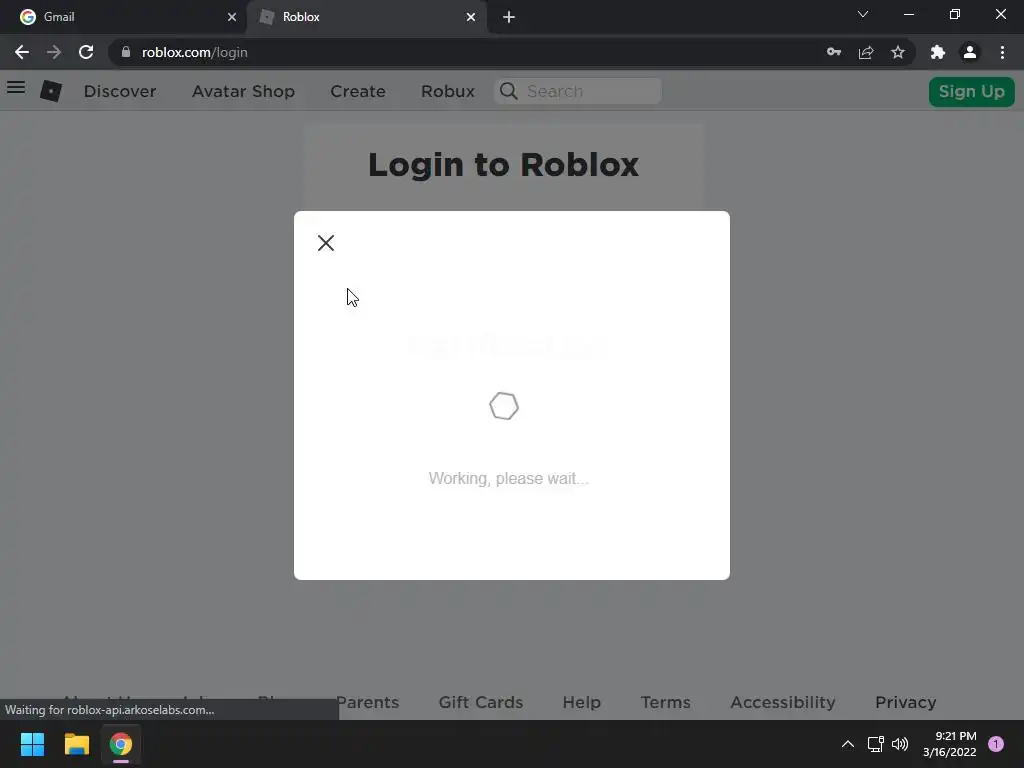
Task: Open the Privacy footer link
Action: click(905, 702)
